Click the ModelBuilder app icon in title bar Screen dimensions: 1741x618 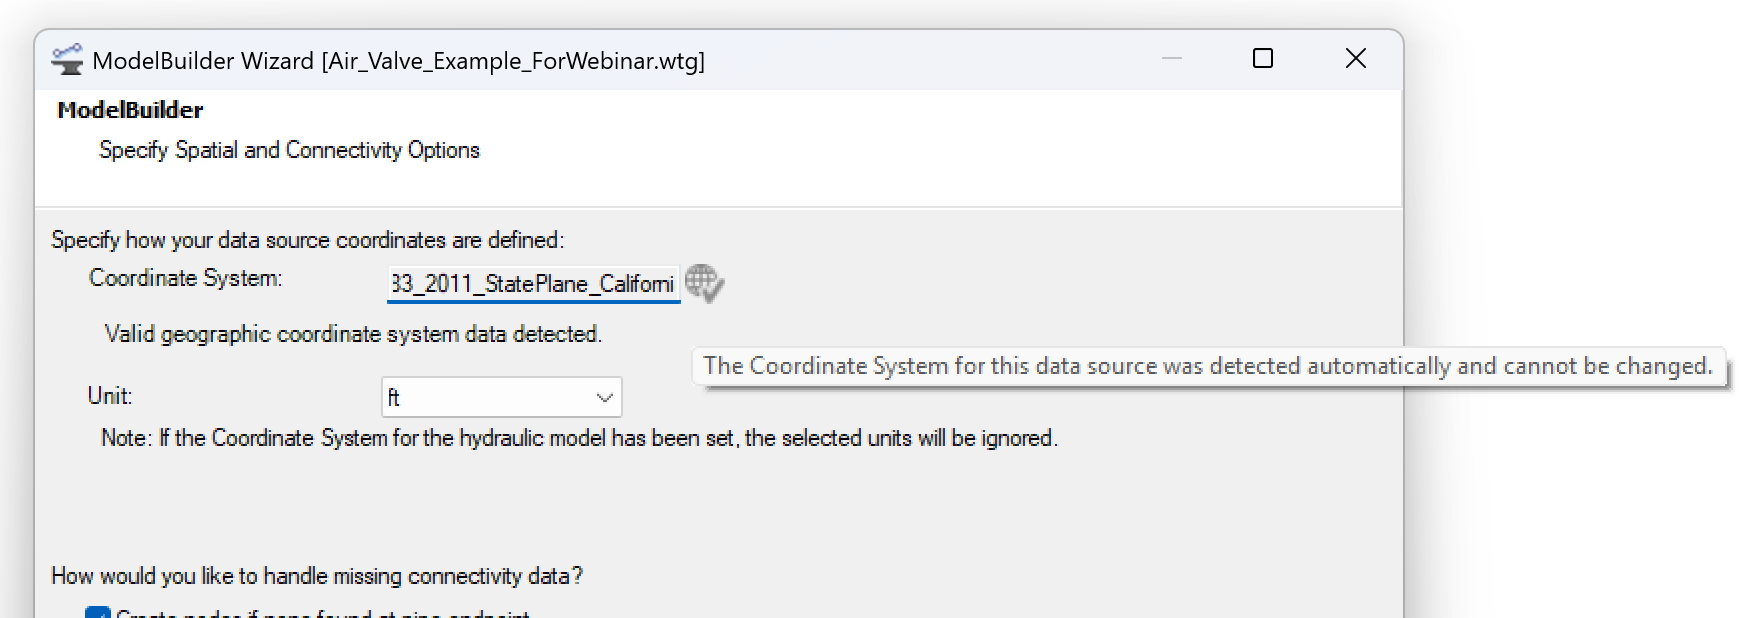point(68,60)
